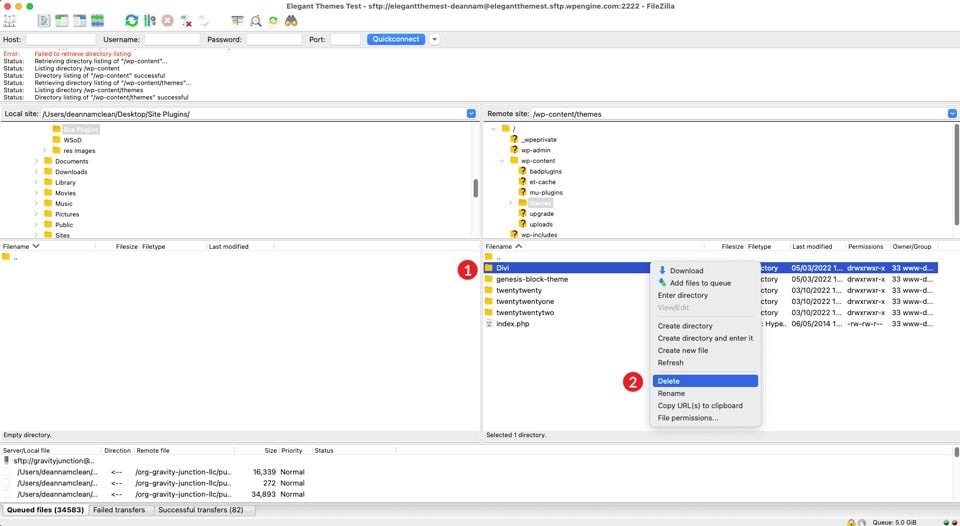Collapse the wp-content remote tree node
Image resolution: width=960 pixels, height=526 pixels.
coord(502,161)
